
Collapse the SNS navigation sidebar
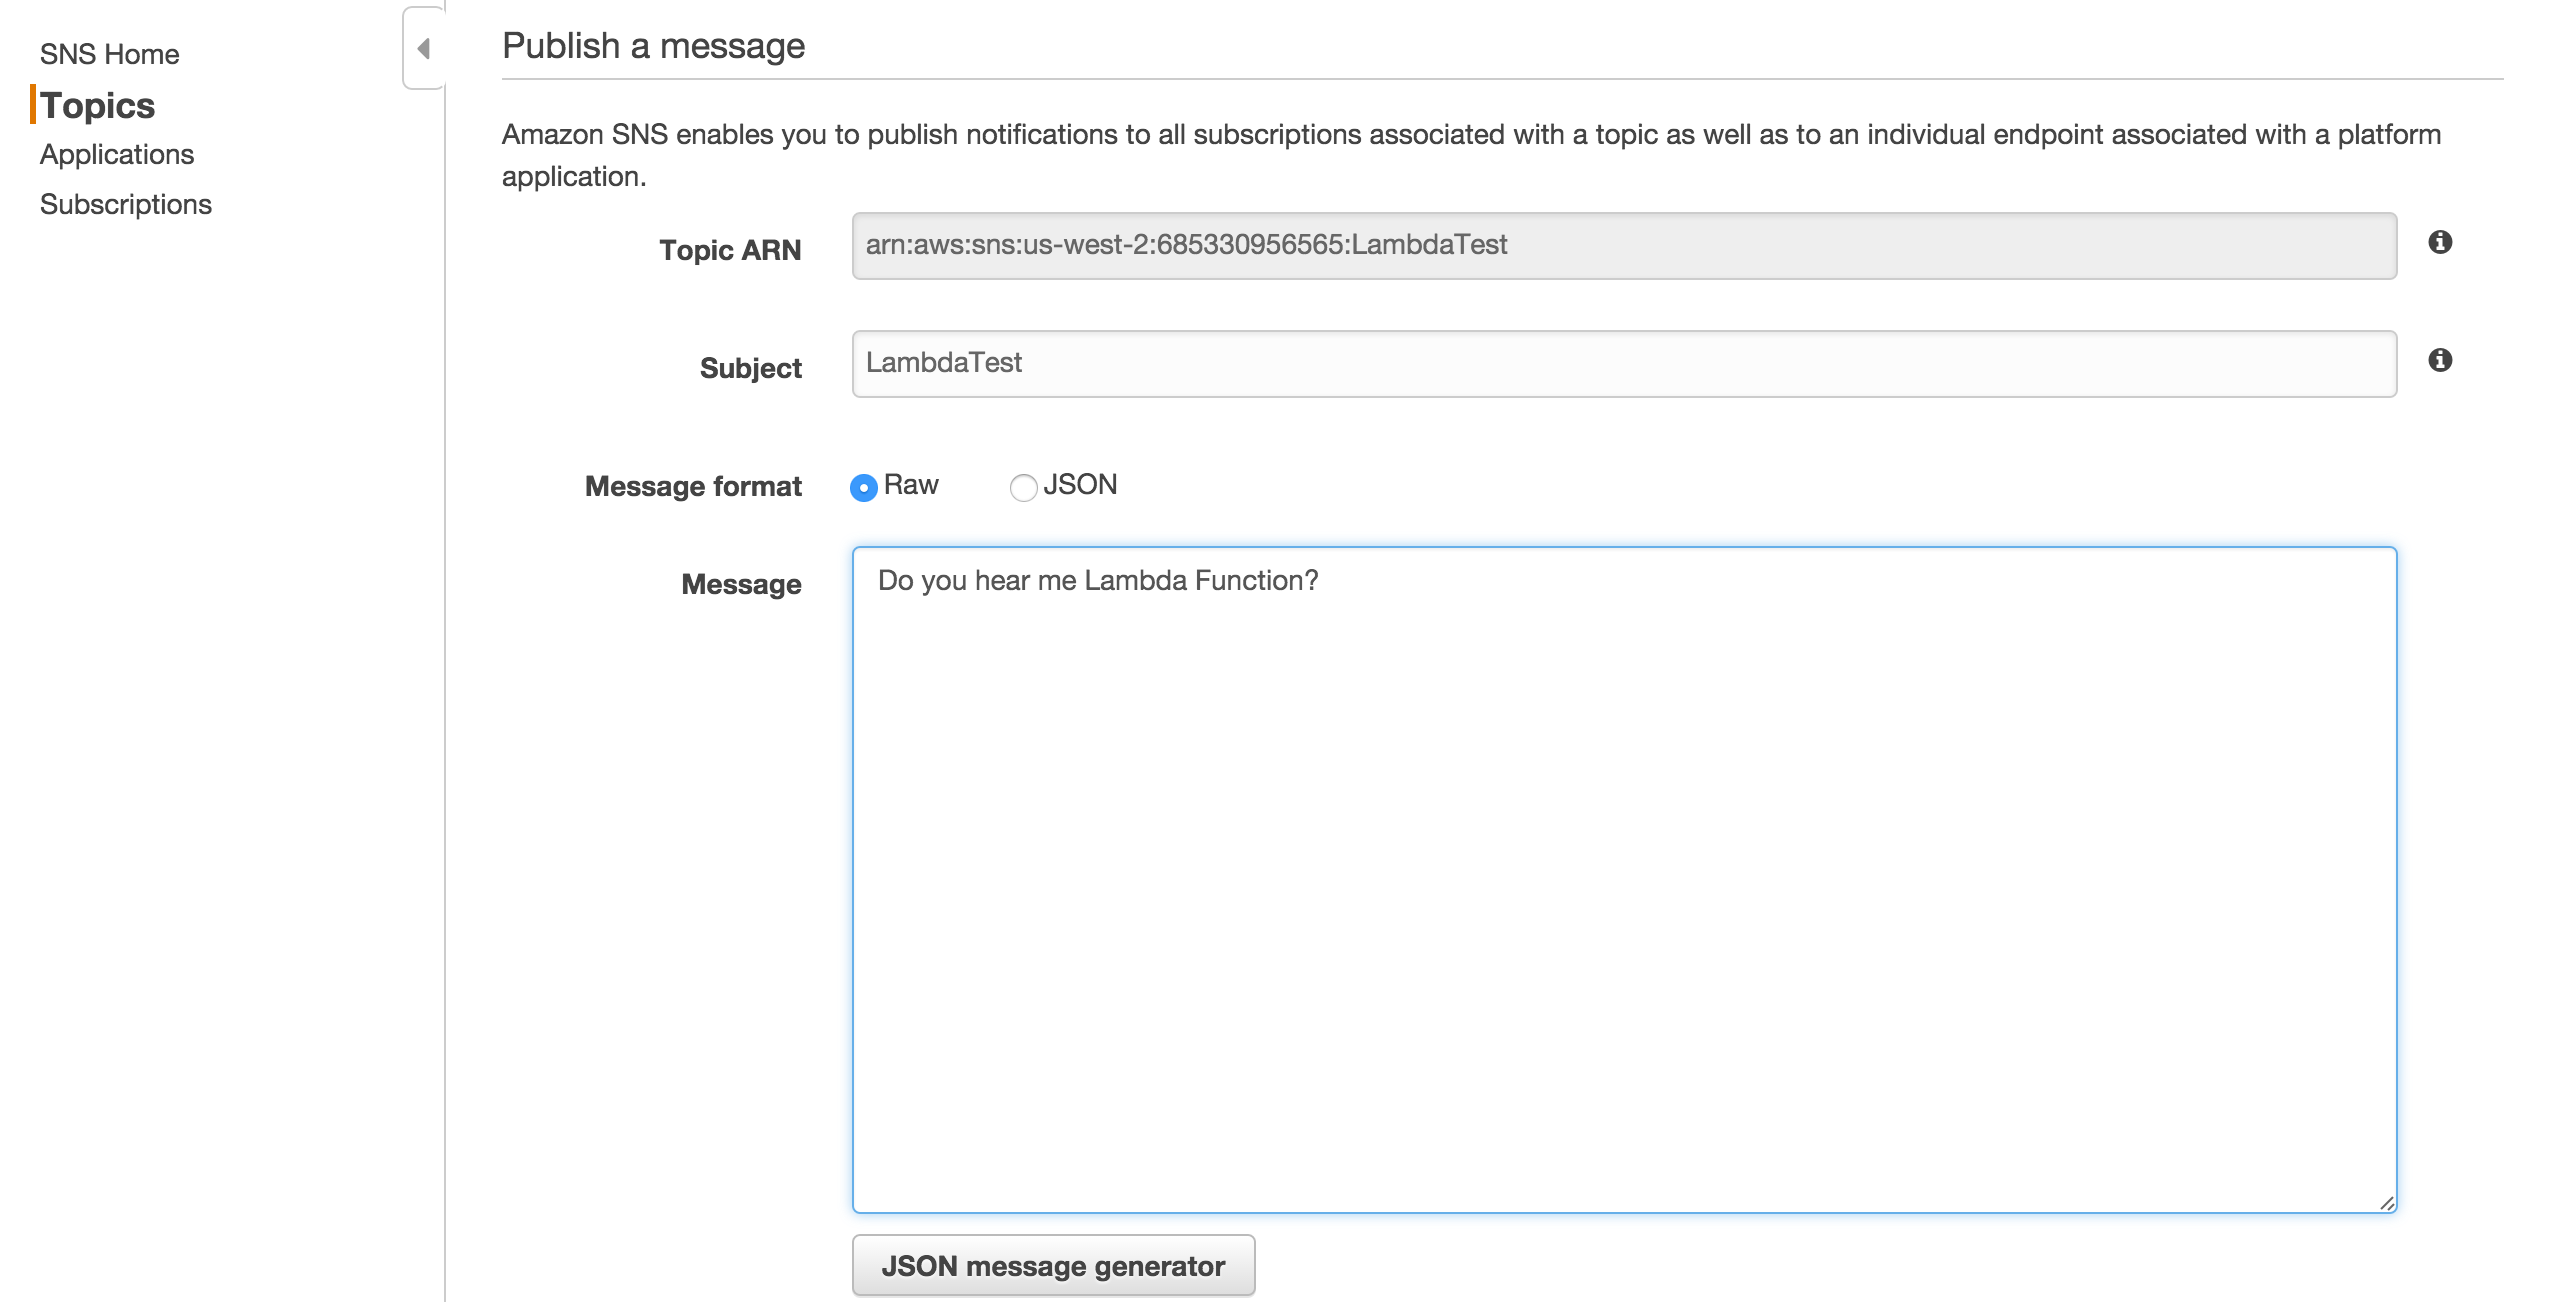point(423,46)
